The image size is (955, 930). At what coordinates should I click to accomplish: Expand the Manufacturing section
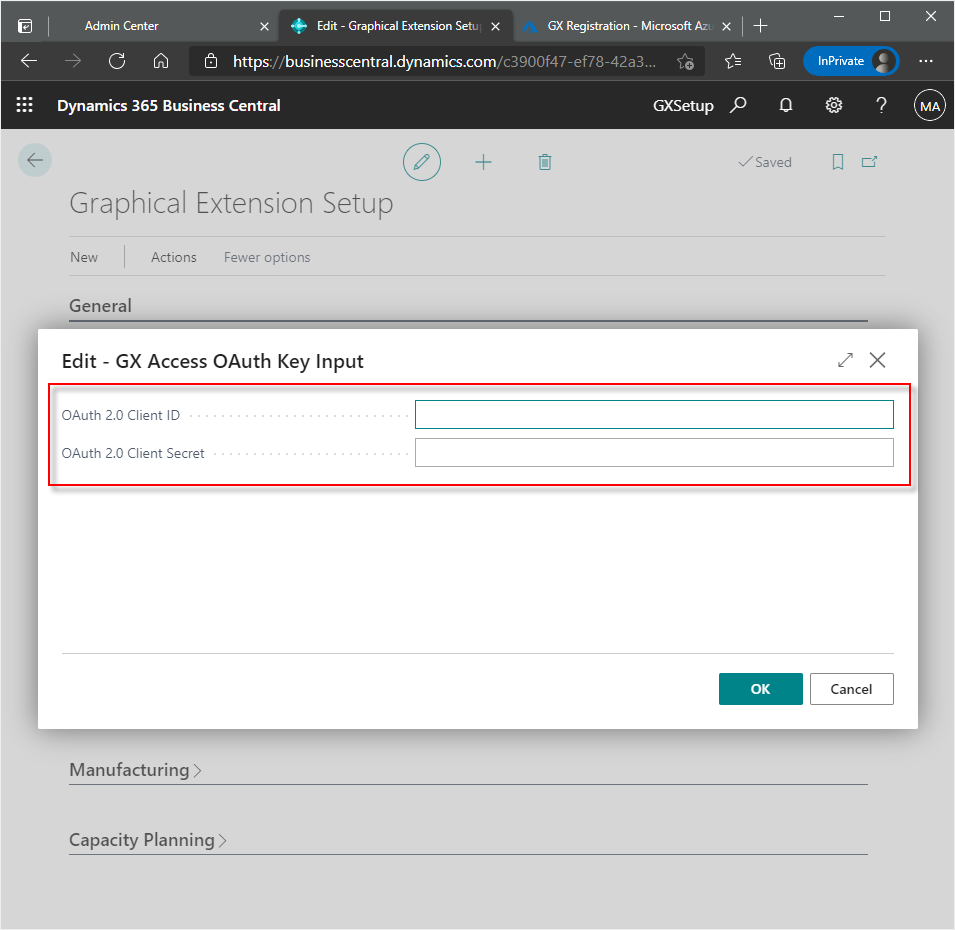click(135, 770)
